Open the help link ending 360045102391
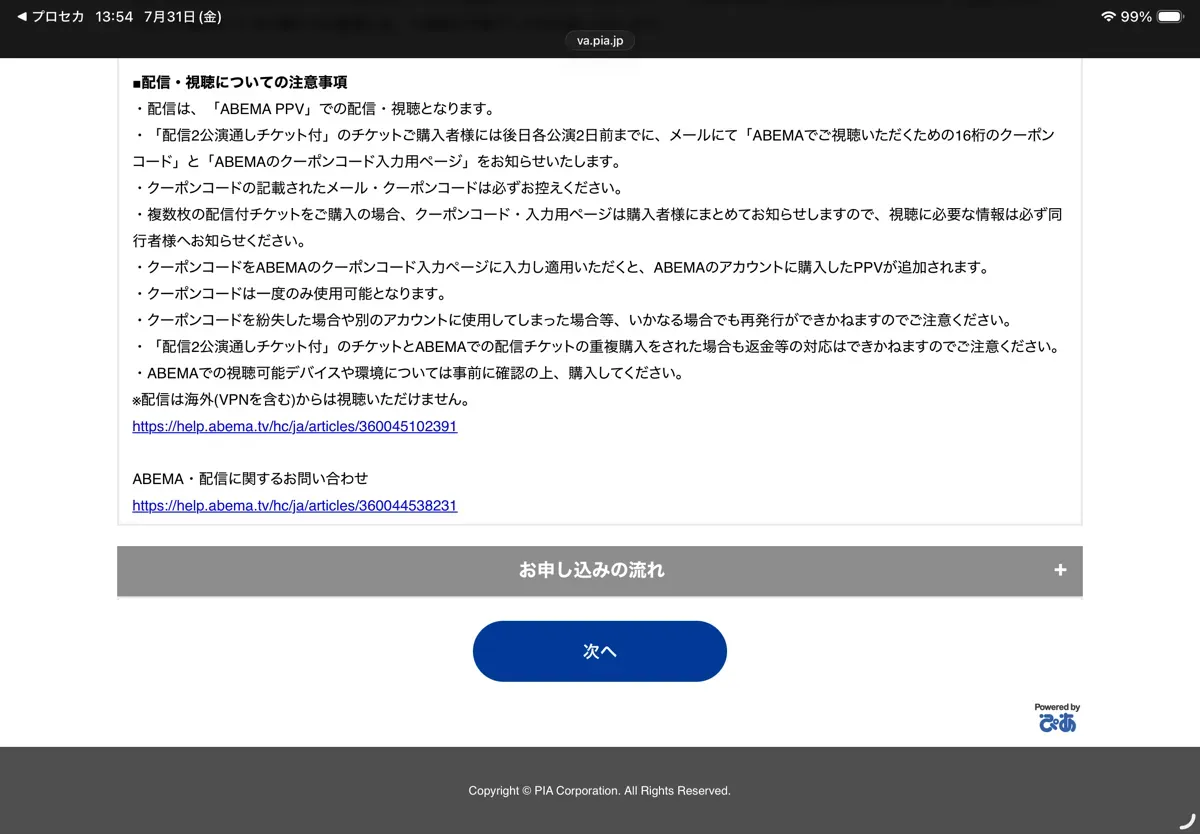 [295, 426]
